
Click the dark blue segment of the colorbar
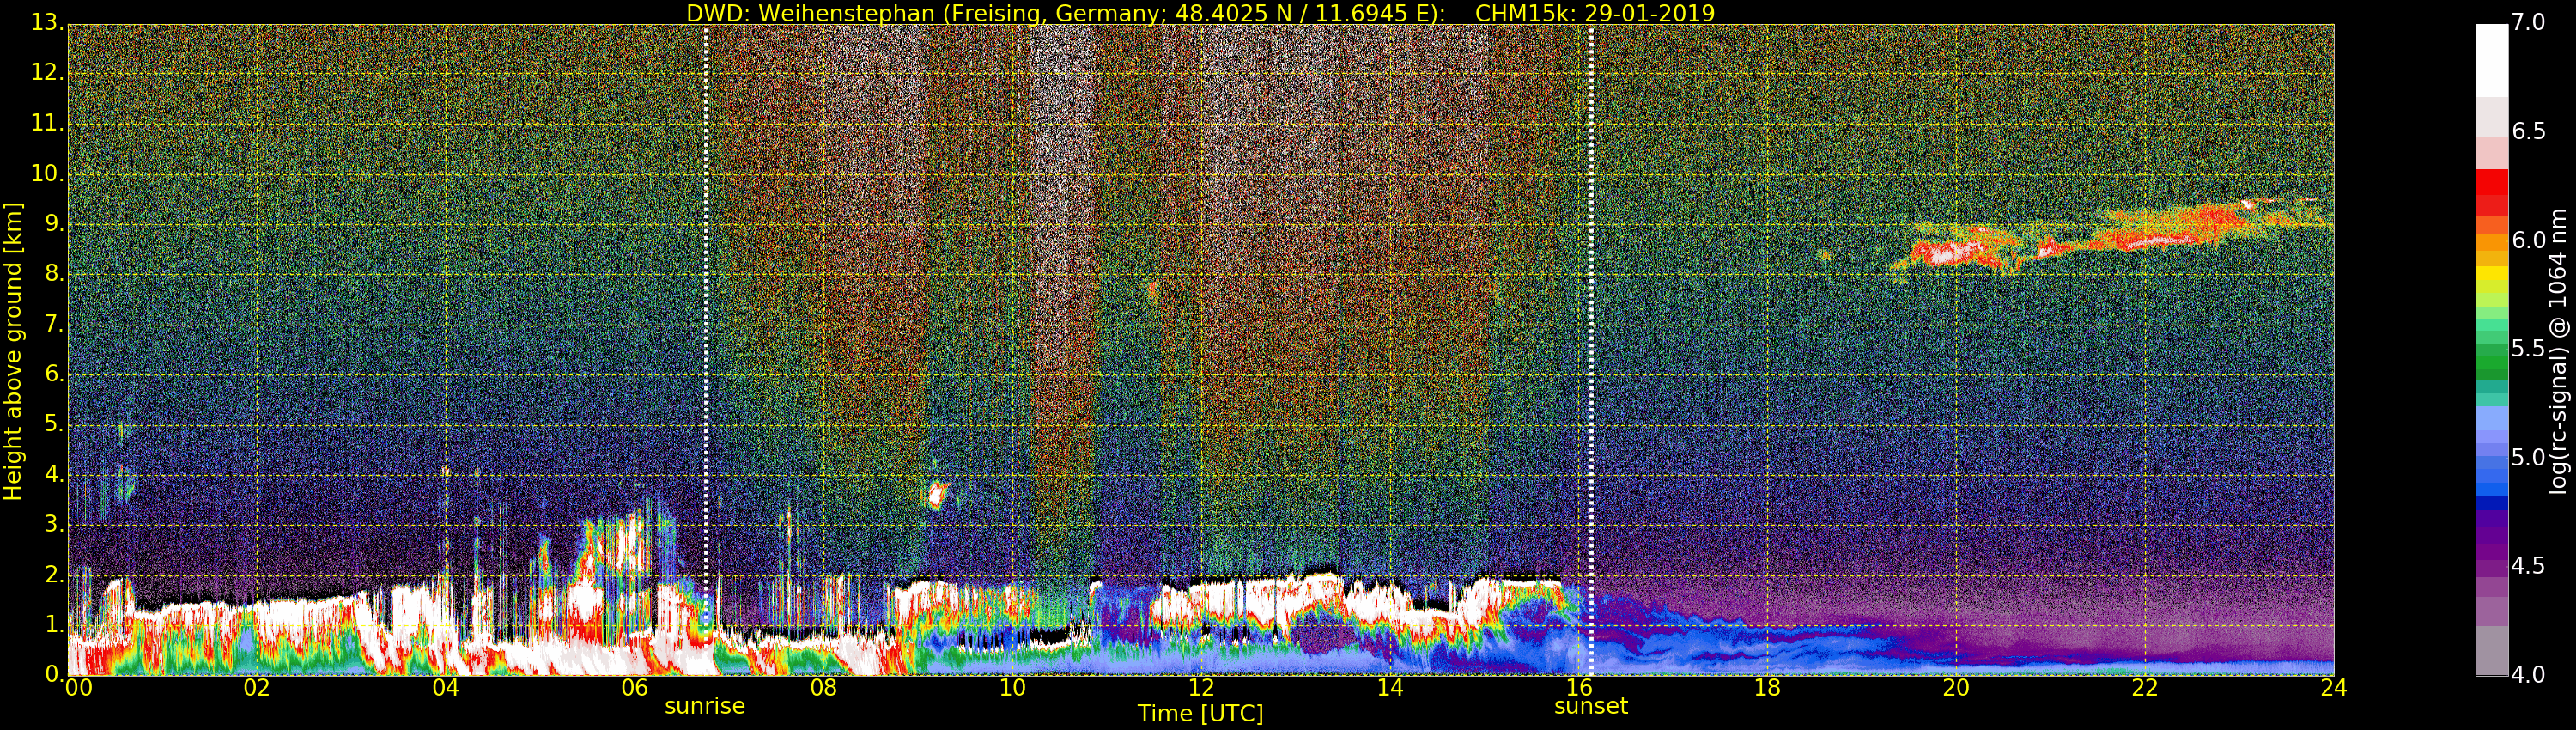coord(2492,503)
